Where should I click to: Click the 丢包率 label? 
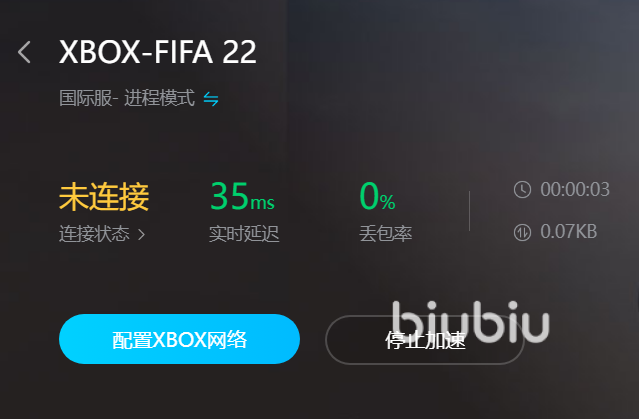tap(386, 234)
